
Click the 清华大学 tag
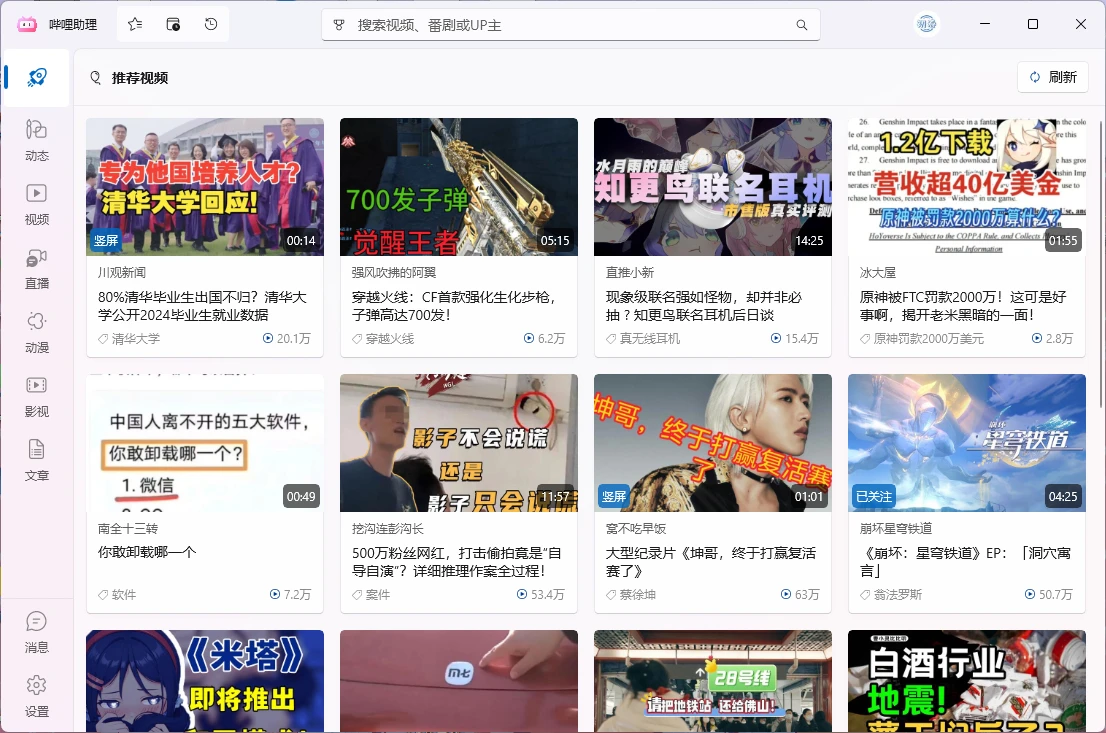(129, 339)
